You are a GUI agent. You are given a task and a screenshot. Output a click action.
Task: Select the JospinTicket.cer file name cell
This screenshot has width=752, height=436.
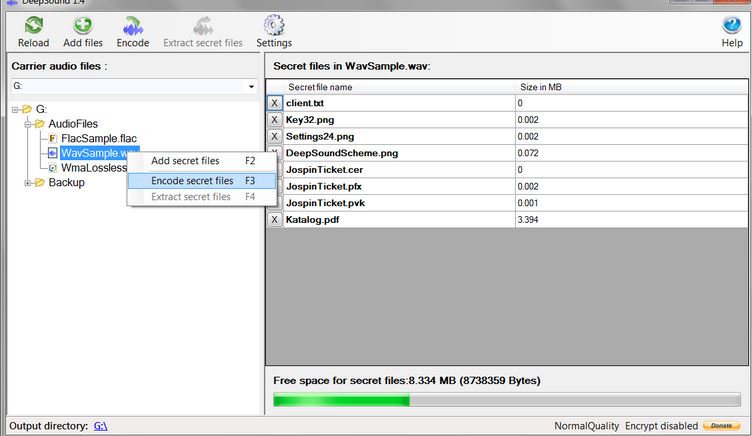(399, 170)
